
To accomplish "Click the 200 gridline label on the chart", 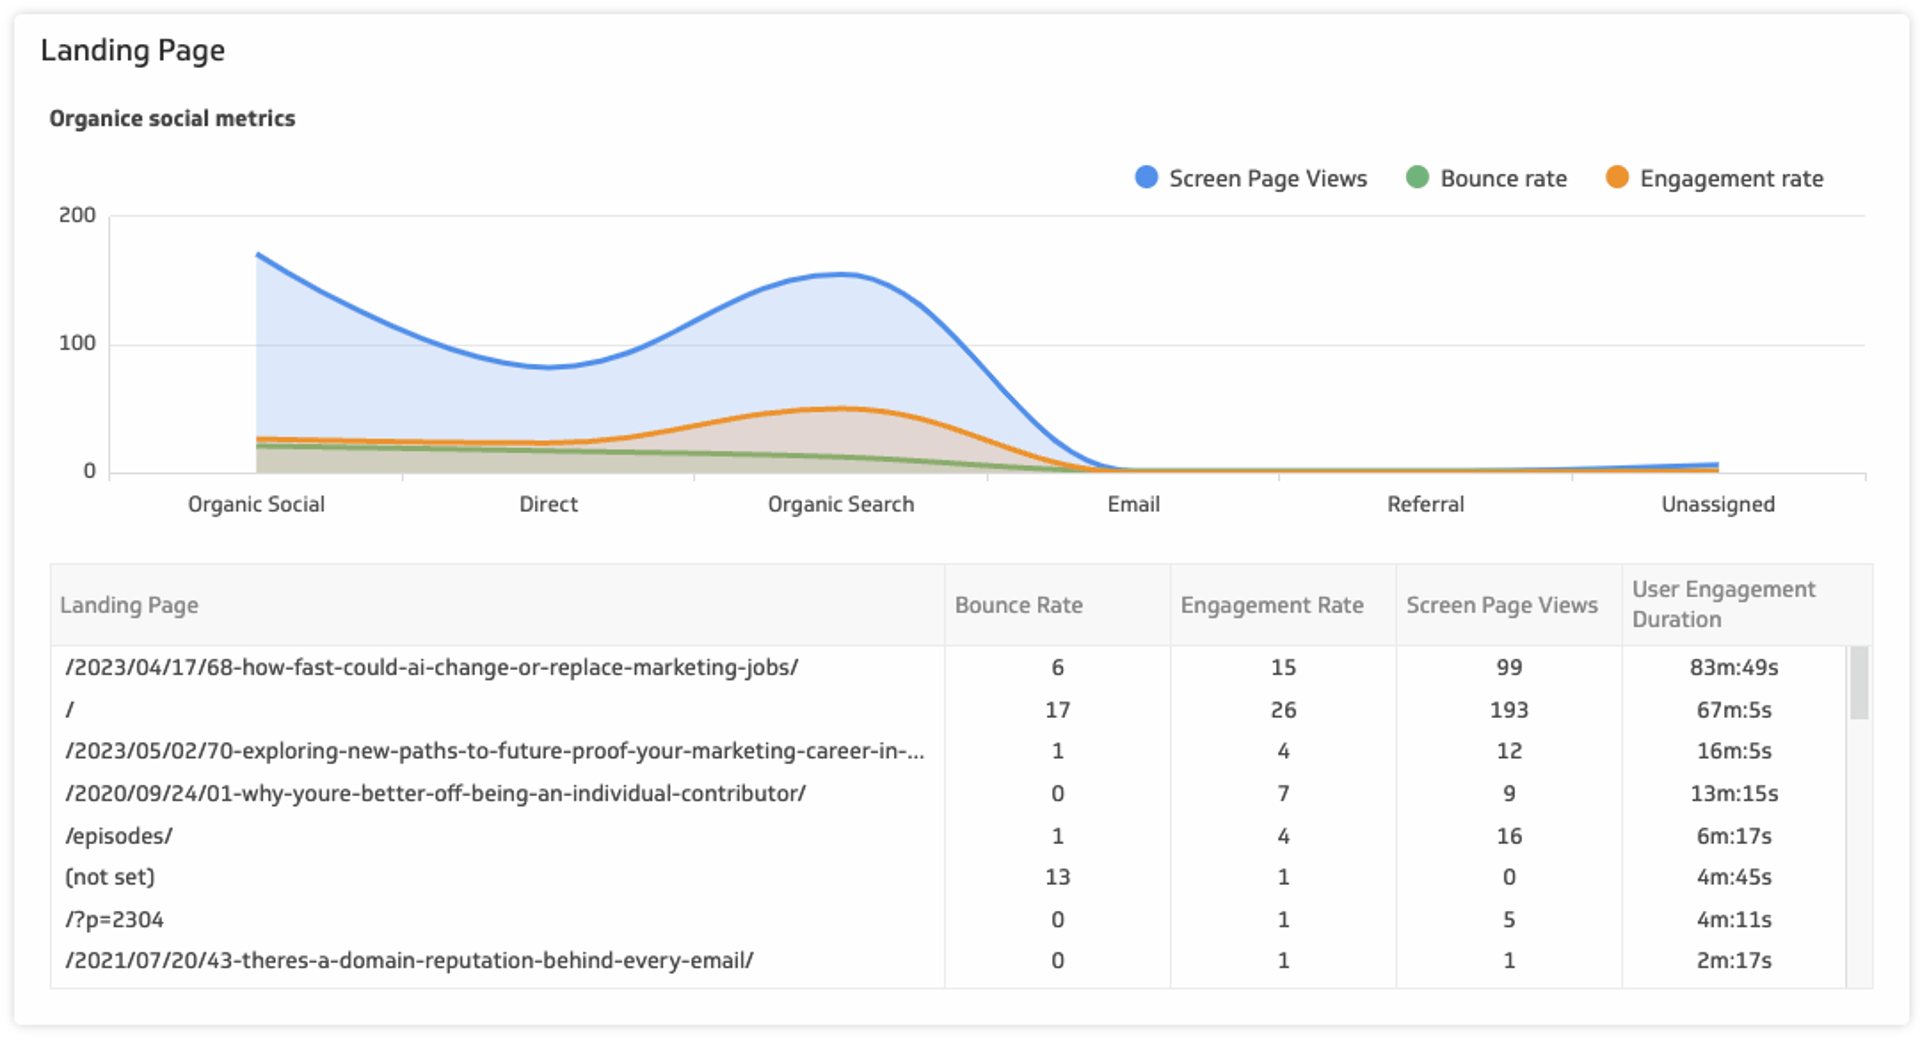I will tap(76, 214).
